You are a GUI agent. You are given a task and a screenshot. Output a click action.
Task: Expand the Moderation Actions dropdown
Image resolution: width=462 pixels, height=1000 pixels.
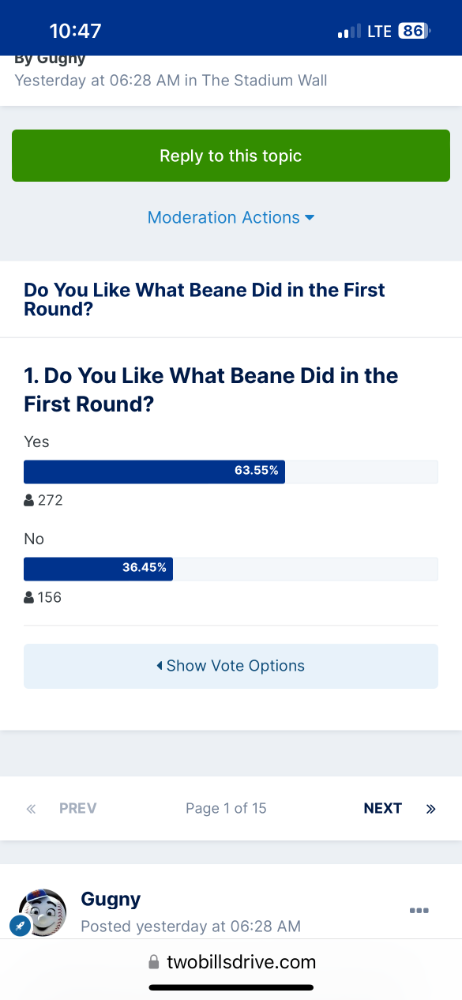(x=230, y=217)
